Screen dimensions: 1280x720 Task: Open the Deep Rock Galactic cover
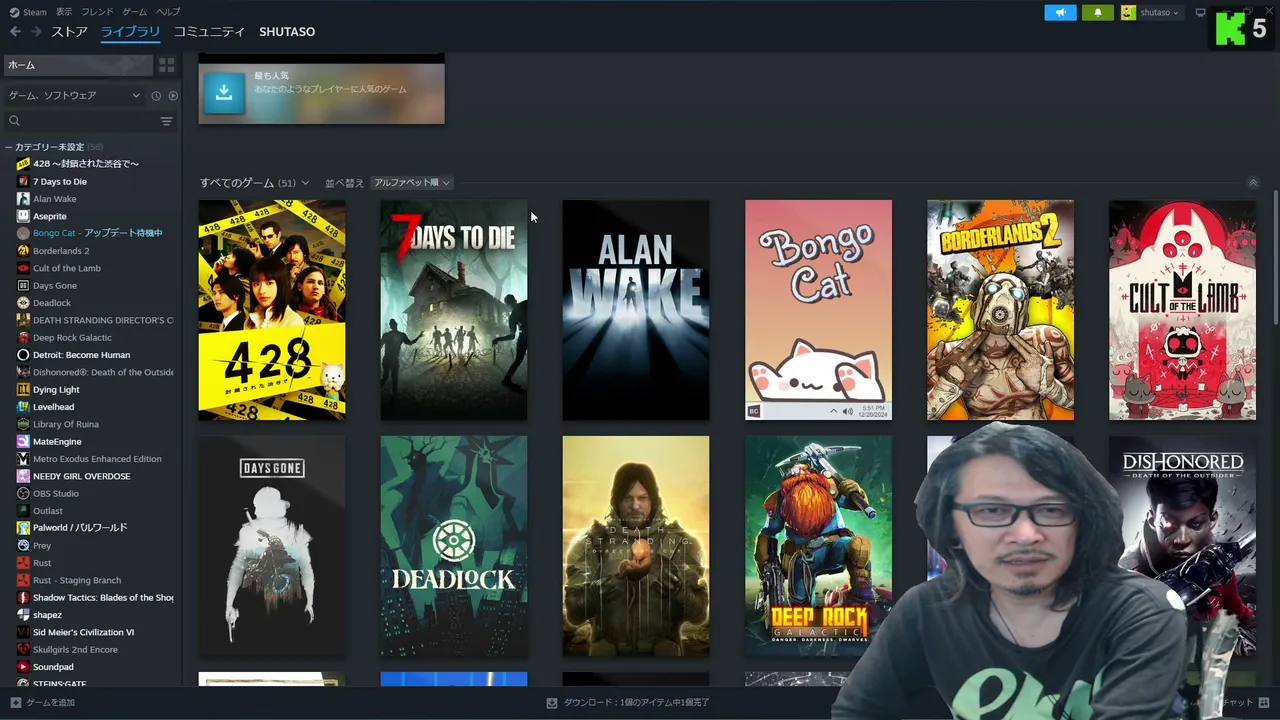click(x=818, y=546)
